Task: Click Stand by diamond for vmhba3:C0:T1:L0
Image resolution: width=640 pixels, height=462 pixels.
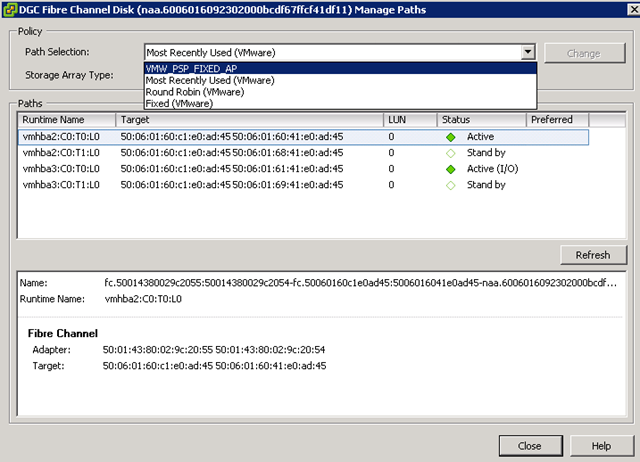Action: 451,185
